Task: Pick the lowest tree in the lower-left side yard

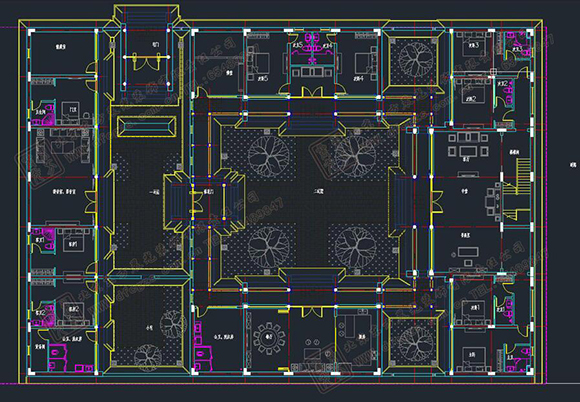Action: 148,358
